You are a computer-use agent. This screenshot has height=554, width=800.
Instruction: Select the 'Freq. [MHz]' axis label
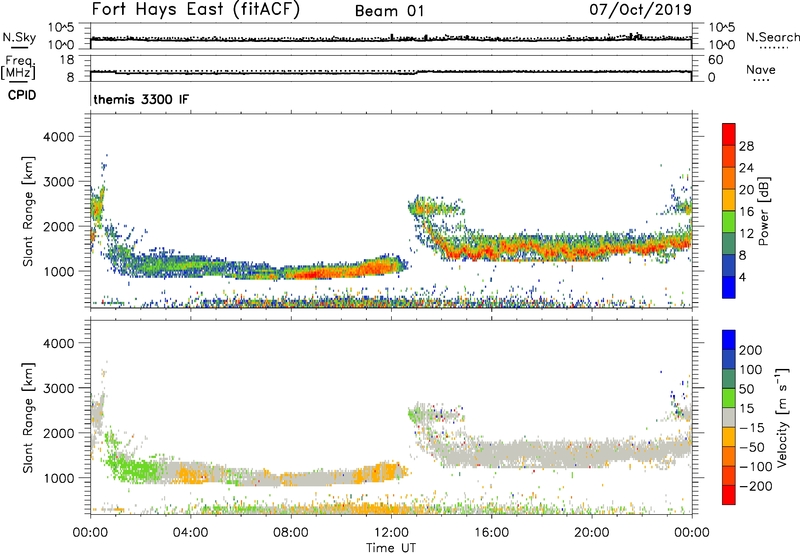tap(18, 68)
